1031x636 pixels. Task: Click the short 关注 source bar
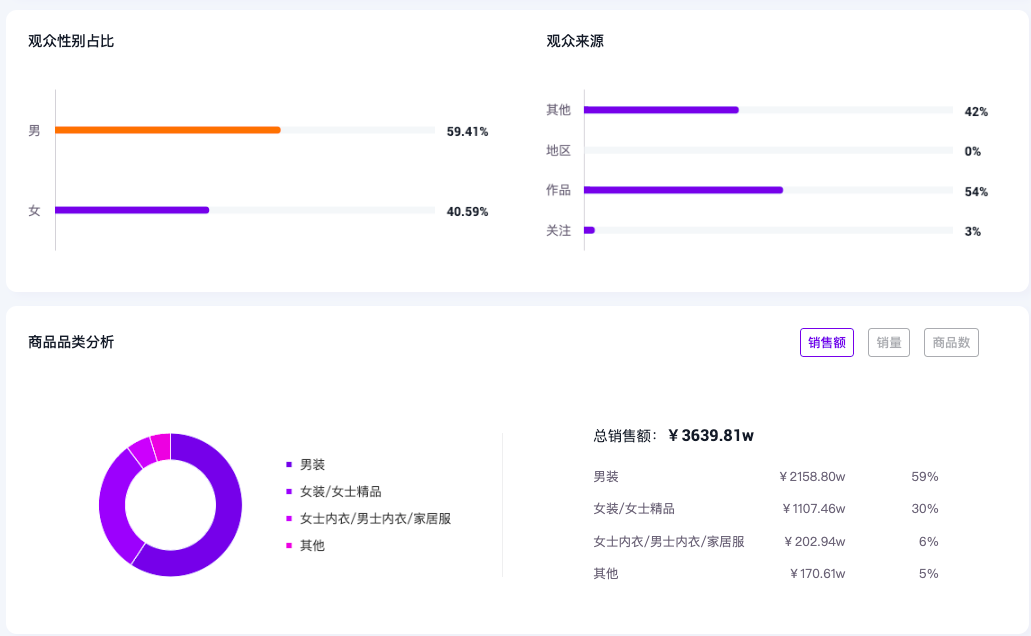(x=590, y=230)
